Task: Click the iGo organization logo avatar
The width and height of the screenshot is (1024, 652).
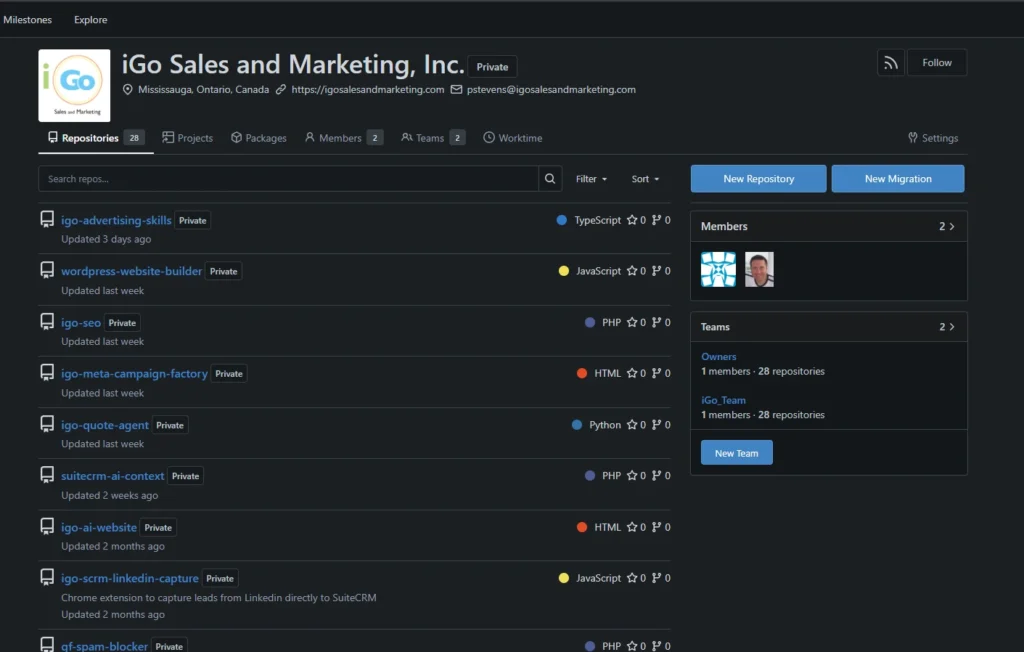Action: 74,86
